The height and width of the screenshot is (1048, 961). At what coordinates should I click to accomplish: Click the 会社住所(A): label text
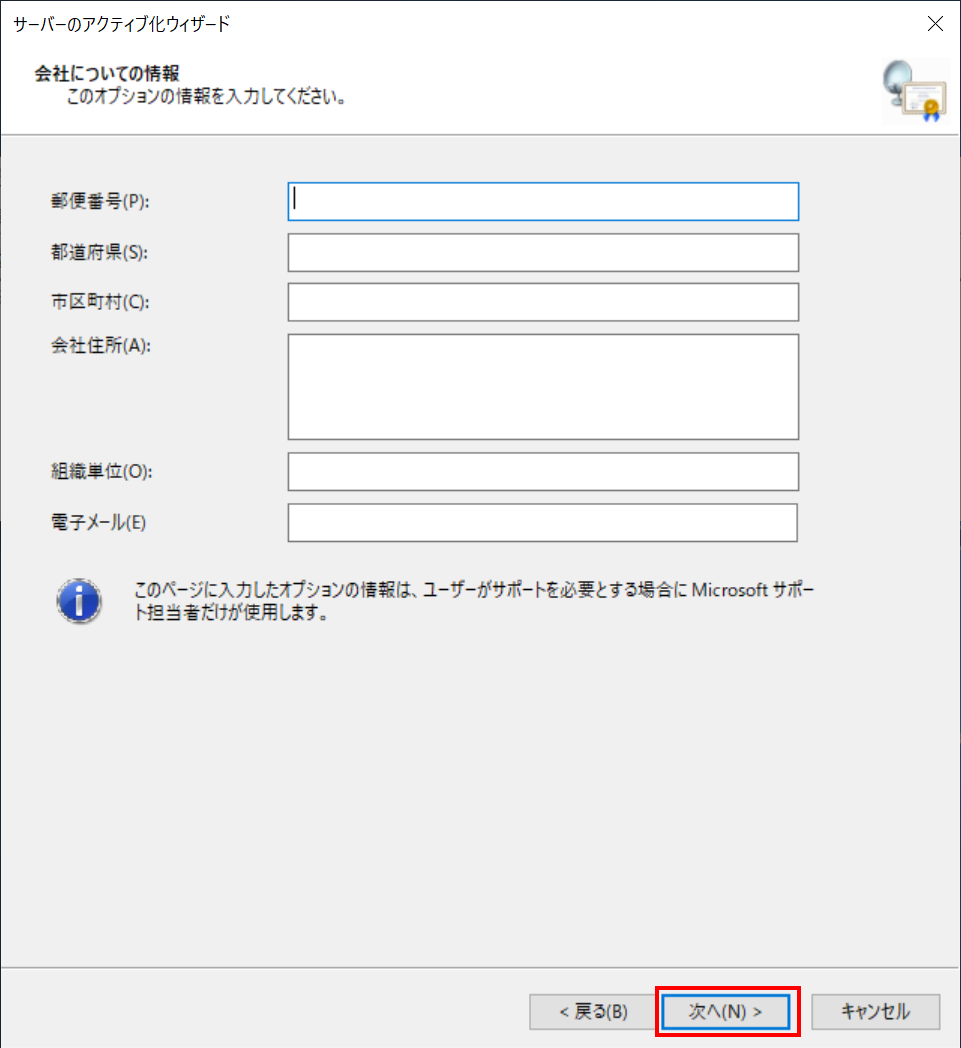click(x=101, y=345)
